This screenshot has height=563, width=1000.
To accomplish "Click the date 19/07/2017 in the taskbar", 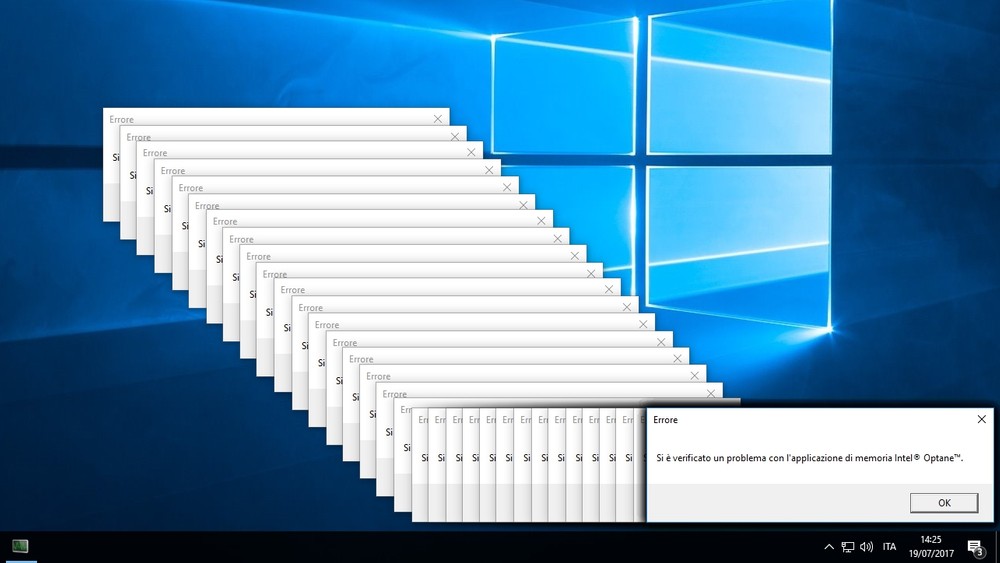I will point(931,553).
